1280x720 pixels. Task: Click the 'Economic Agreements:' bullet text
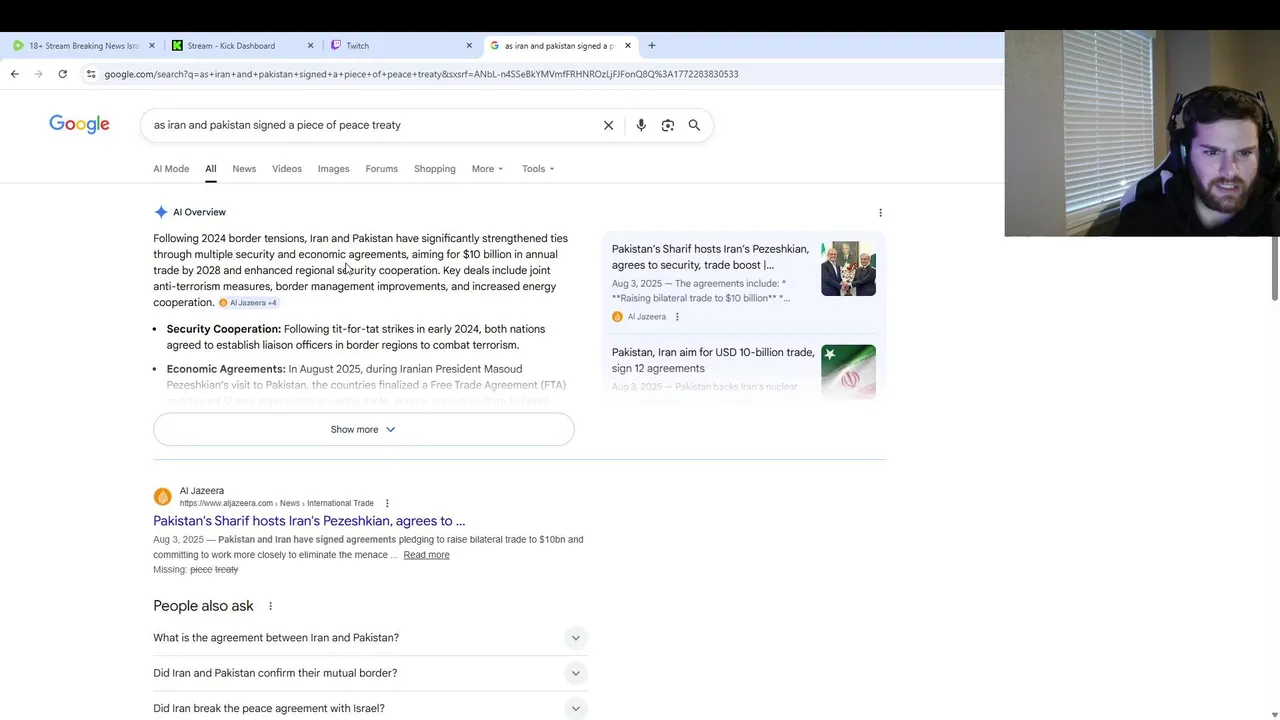click(226, 369)
